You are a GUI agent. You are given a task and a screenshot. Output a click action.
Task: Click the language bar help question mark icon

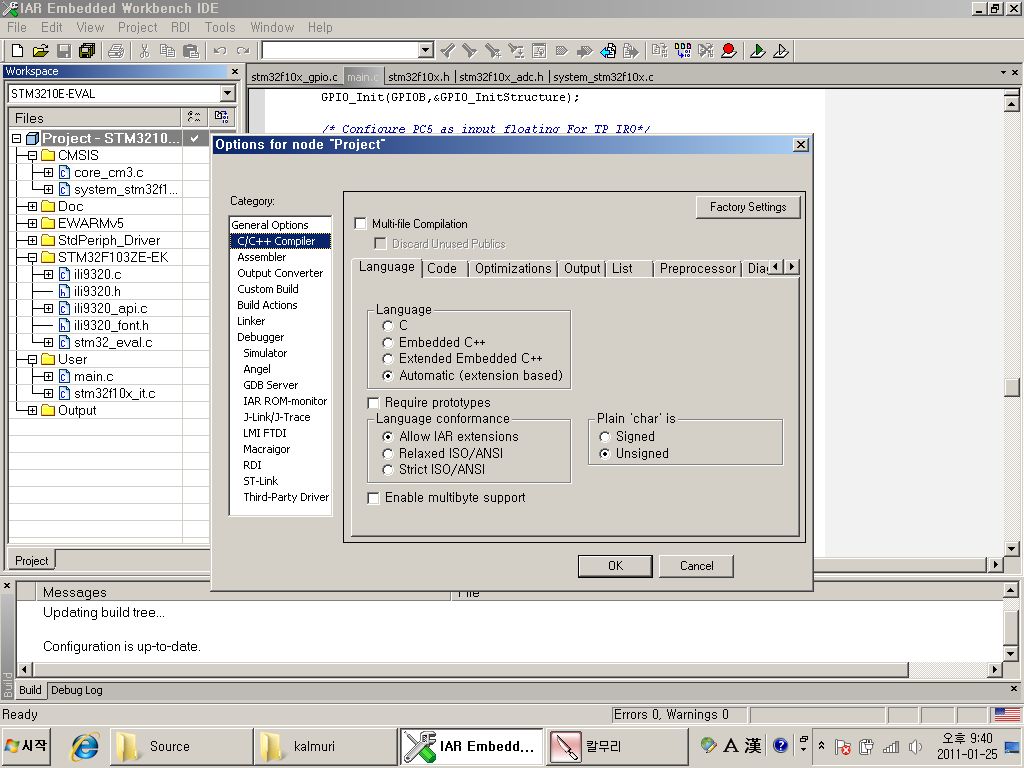(x=780, y=745)
